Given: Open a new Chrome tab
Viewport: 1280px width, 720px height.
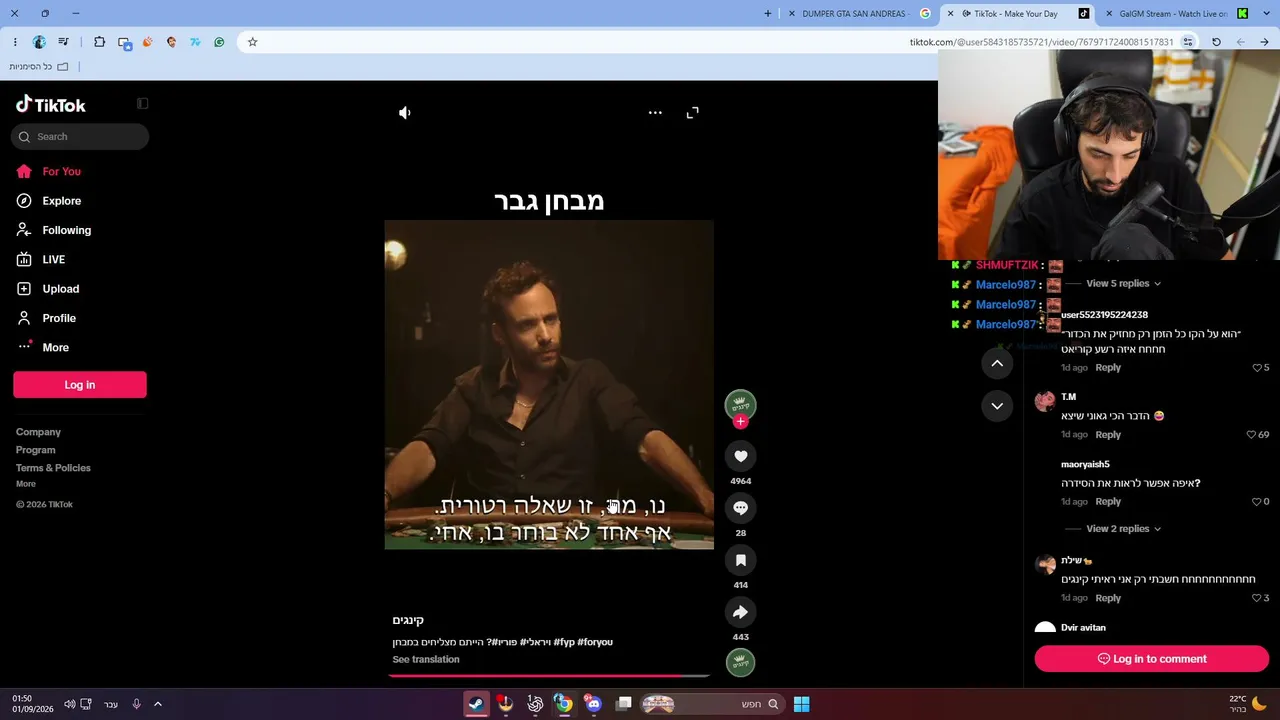Looking at the screenshot, I should click(x=768, y=14).
